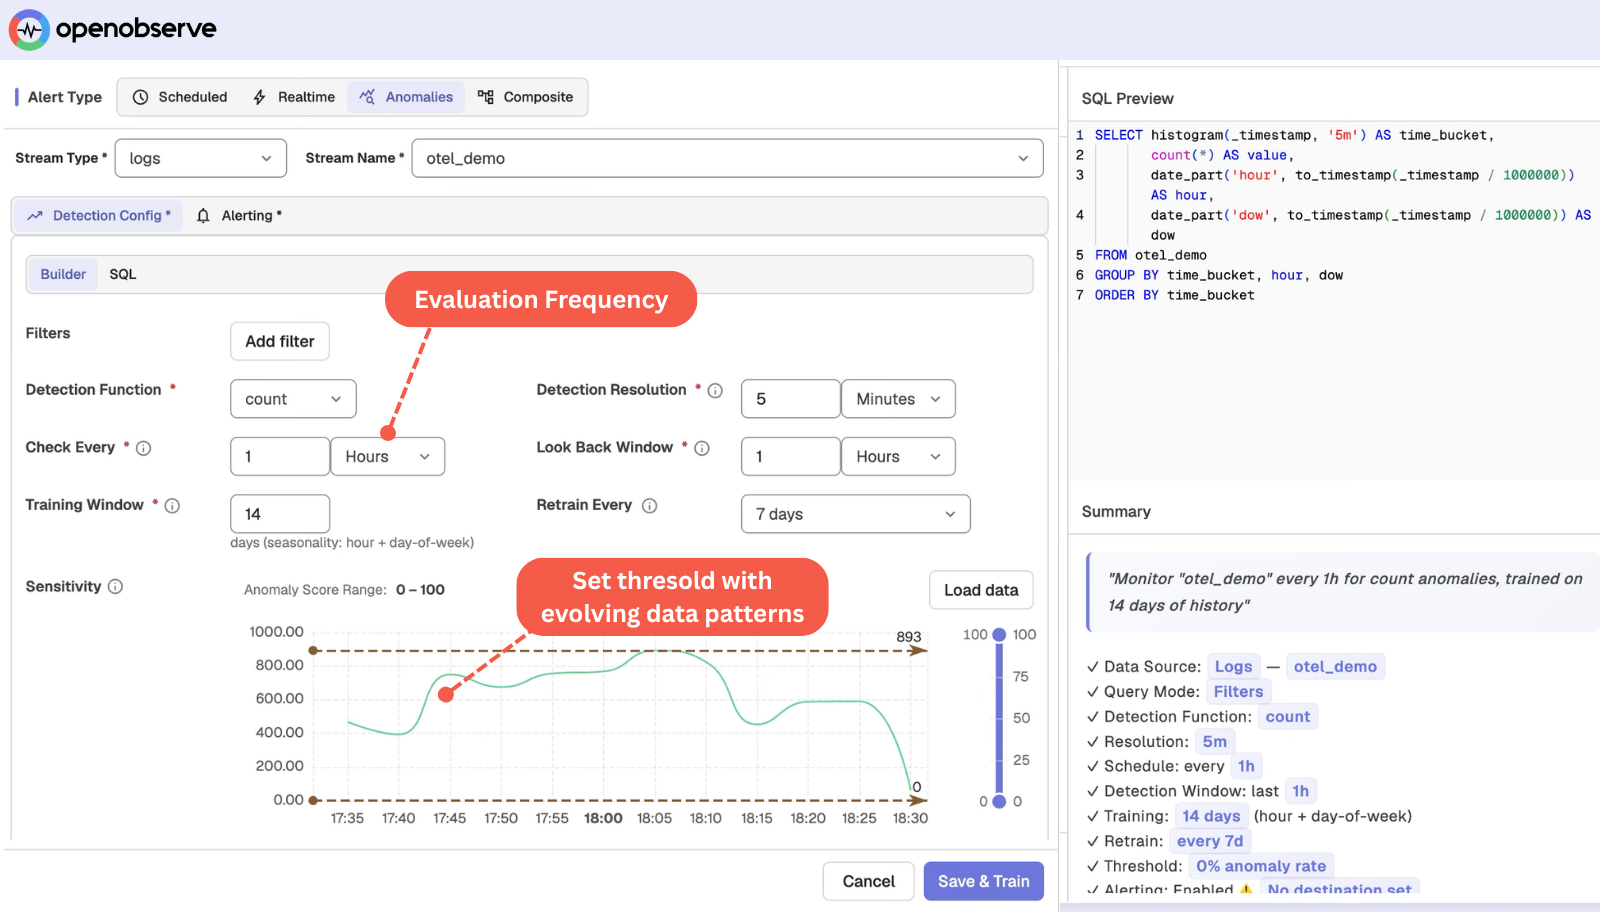Focus the Check Every number field
Viewport: 1600px width, 912px height.
click(x=280, y=457)
